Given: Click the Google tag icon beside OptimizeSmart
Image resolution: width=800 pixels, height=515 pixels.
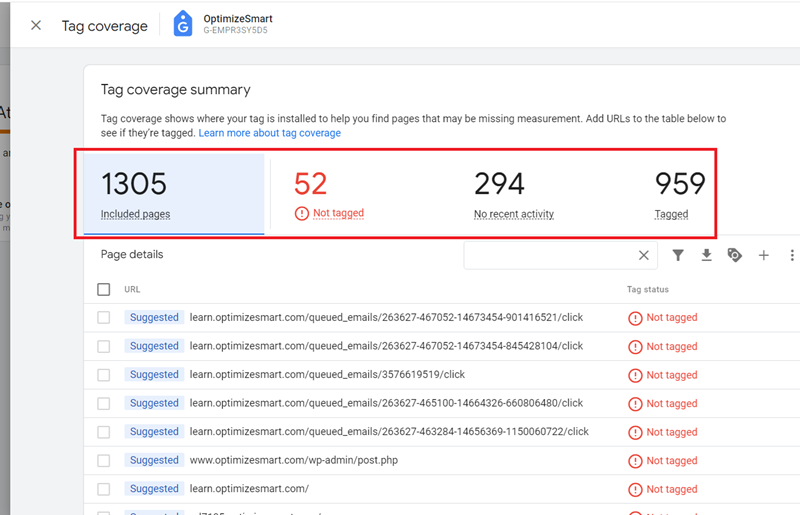Looking at the screenshot, I should 183,24.
